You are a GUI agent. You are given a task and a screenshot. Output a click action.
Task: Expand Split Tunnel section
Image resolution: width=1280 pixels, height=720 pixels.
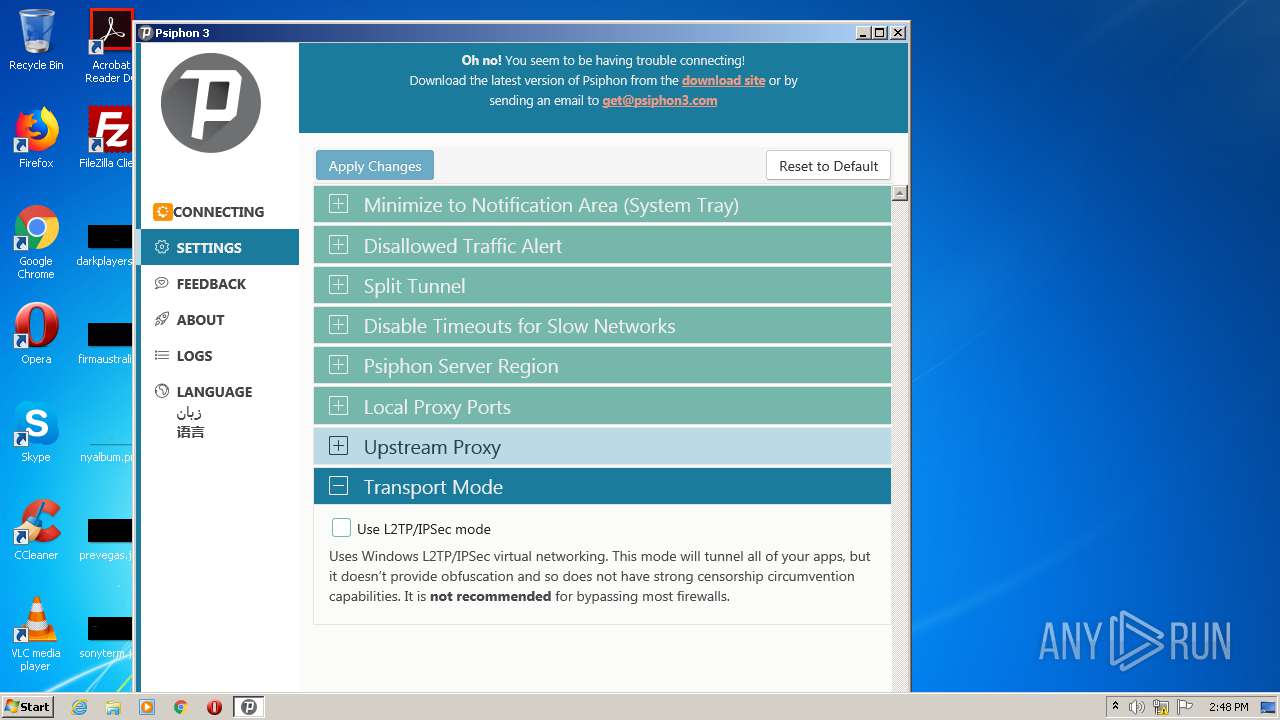602,285
